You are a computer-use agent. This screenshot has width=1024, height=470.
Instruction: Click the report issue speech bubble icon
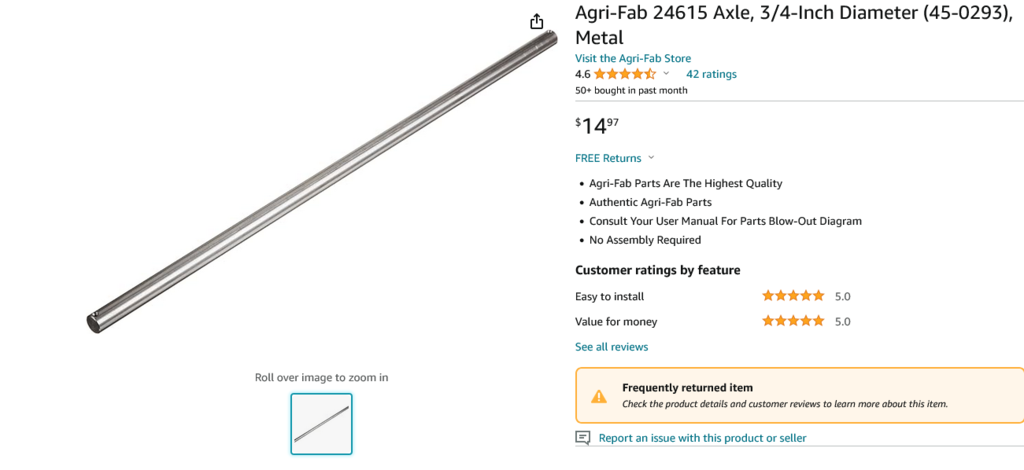[583, 438]
